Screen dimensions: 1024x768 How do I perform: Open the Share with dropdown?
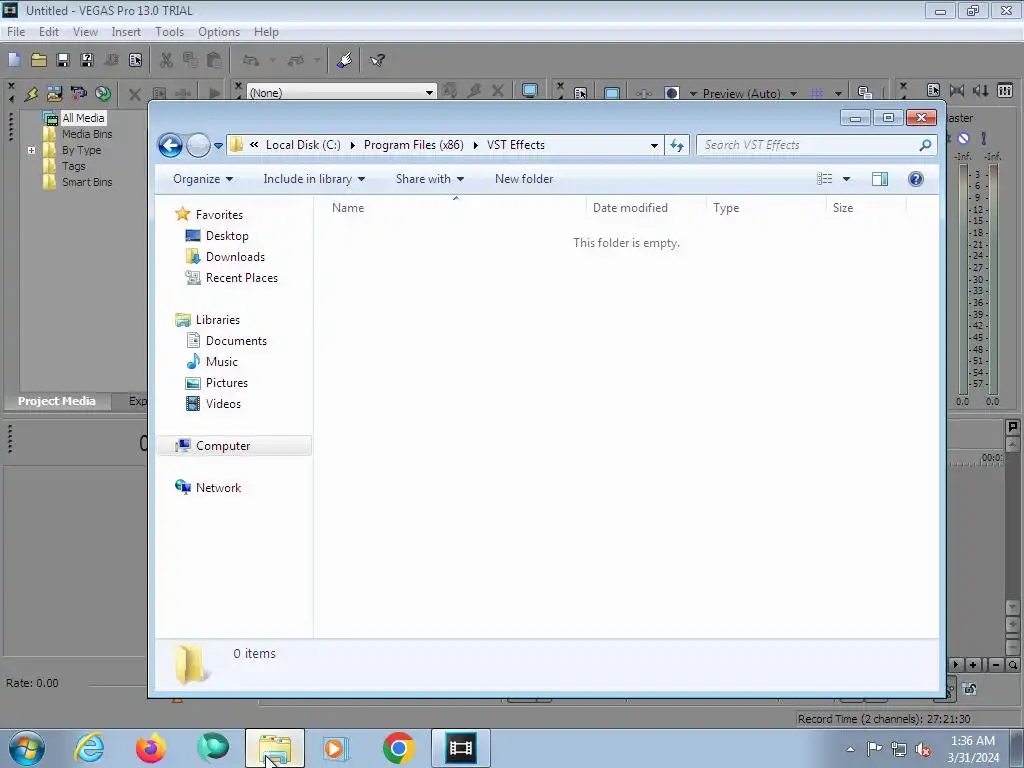(x=430, y=179)
